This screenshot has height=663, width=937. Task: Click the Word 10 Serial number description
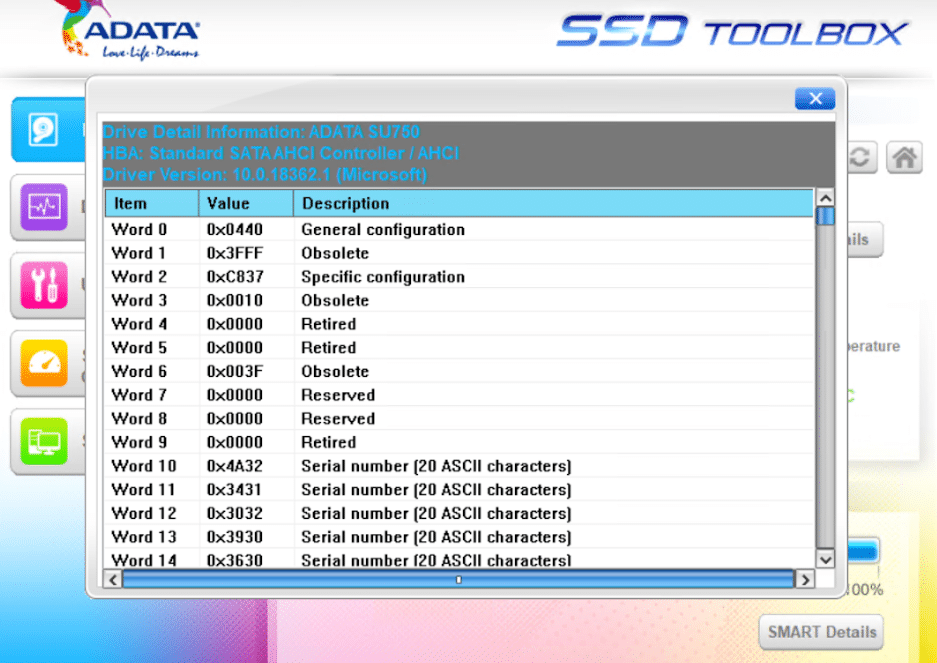(x=436, y=466)
